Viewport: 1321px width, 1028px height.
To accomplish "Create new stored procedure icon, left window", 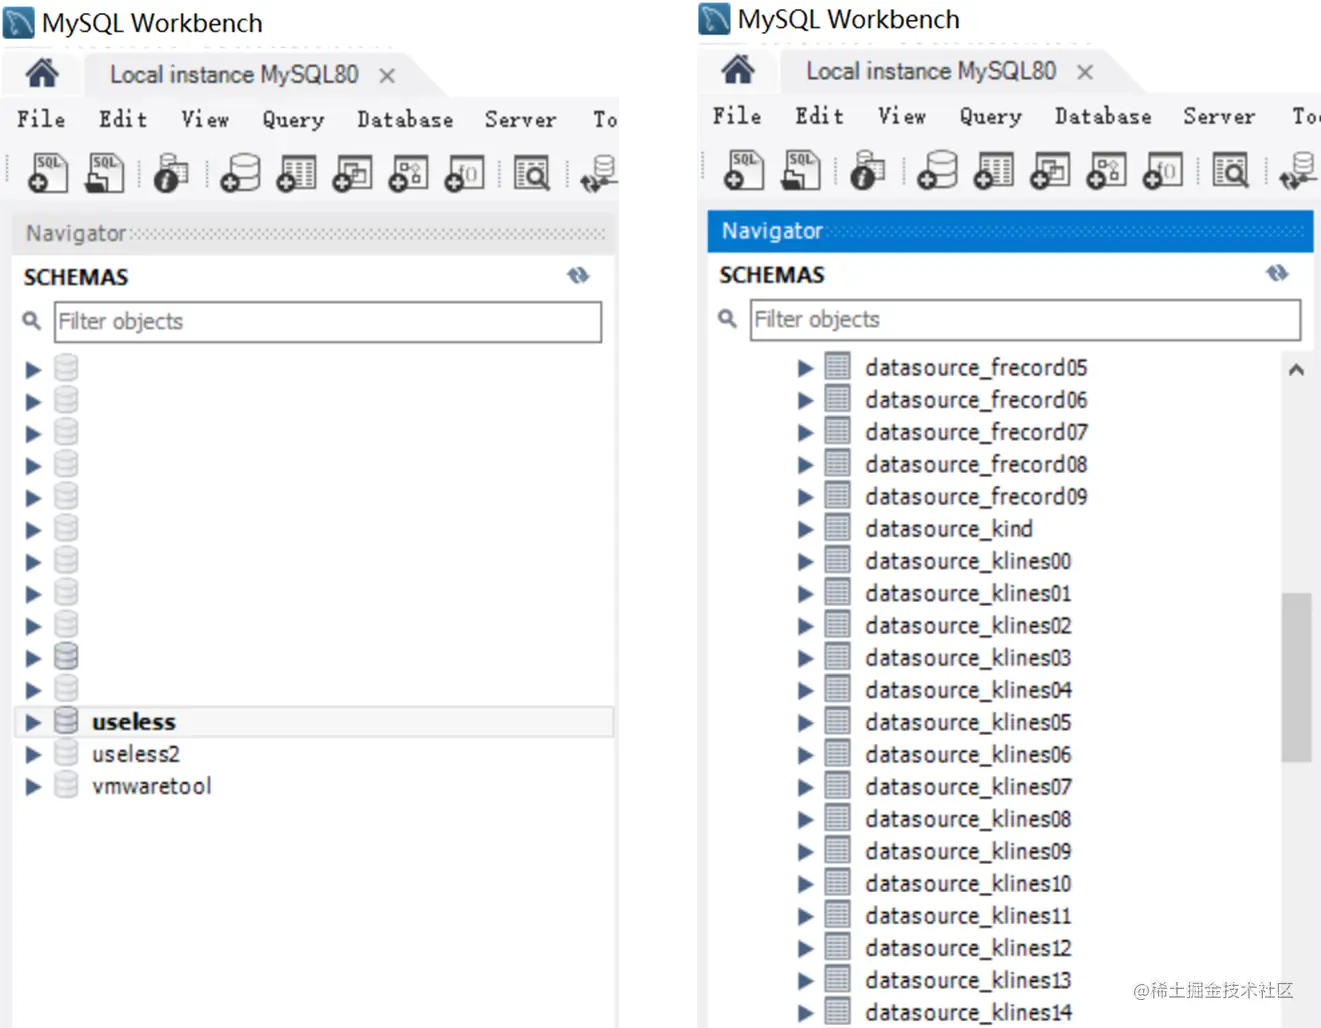I will coord(409,172).
